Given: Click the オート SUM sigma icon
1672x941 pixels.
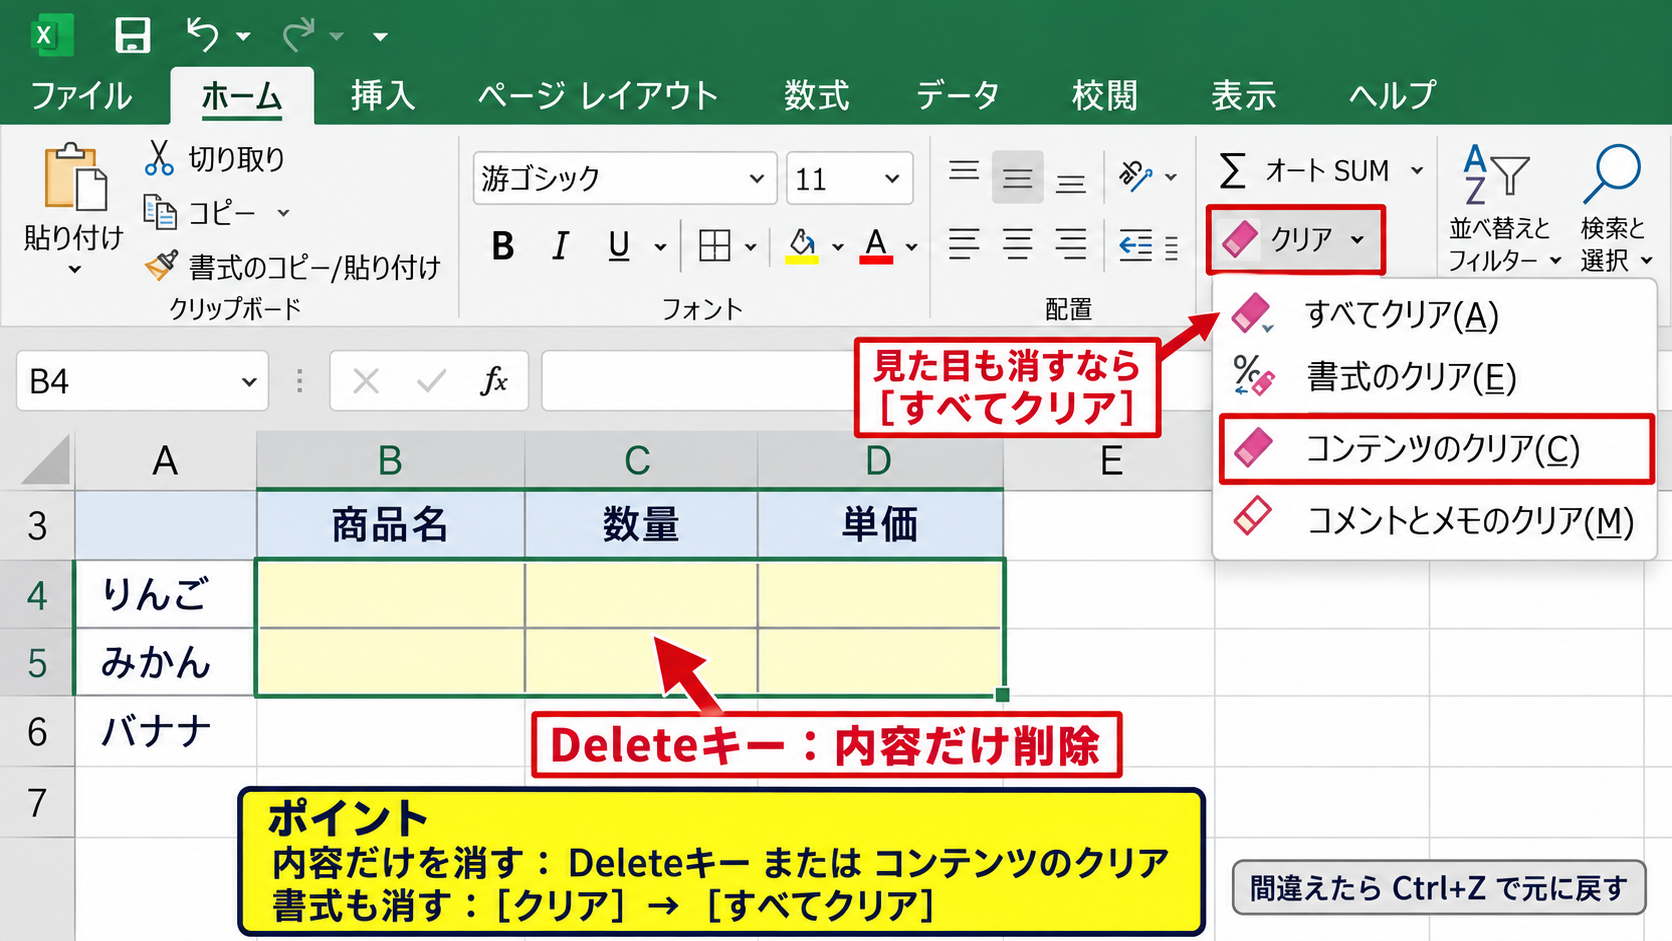Looking at the screenshot, I should (1232, 171).
